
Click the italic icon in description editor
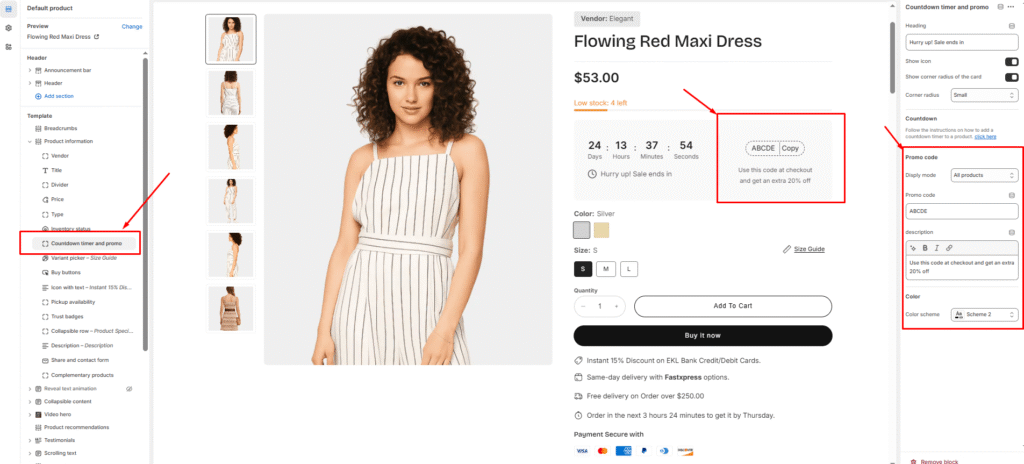(x=936, y=247)
